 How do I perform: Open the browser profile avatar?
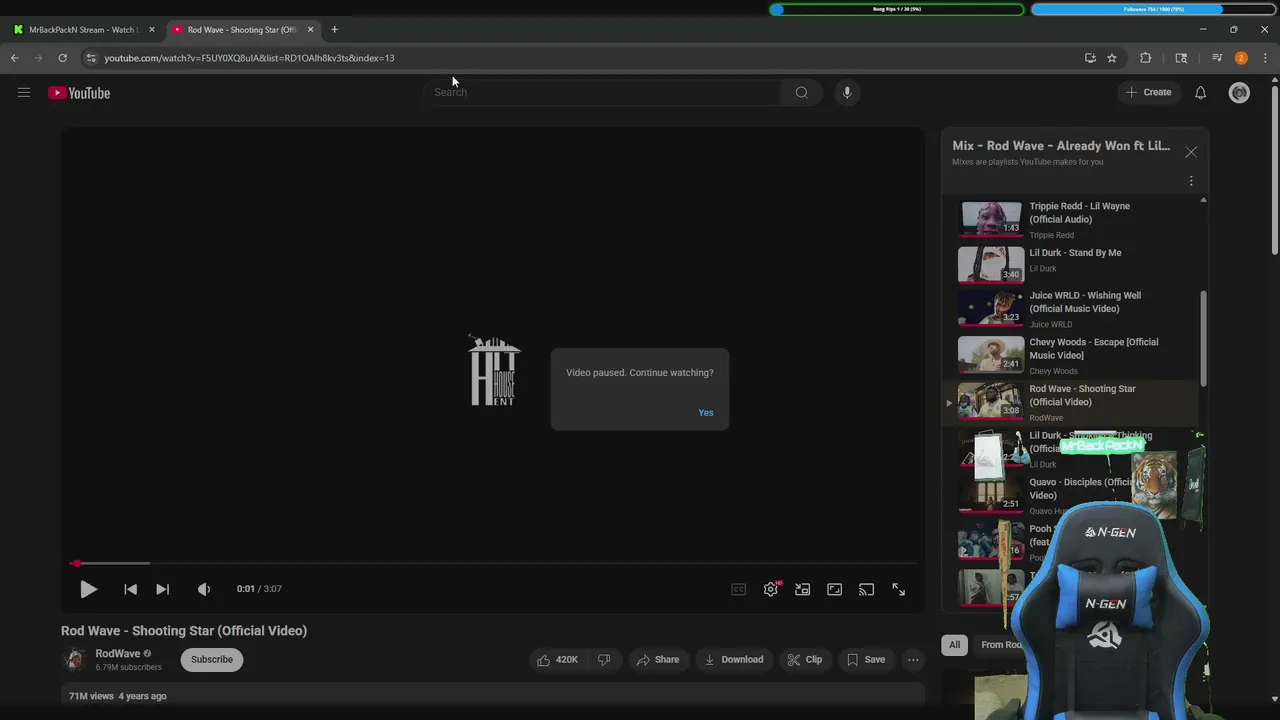click(x=1241, y=58)
